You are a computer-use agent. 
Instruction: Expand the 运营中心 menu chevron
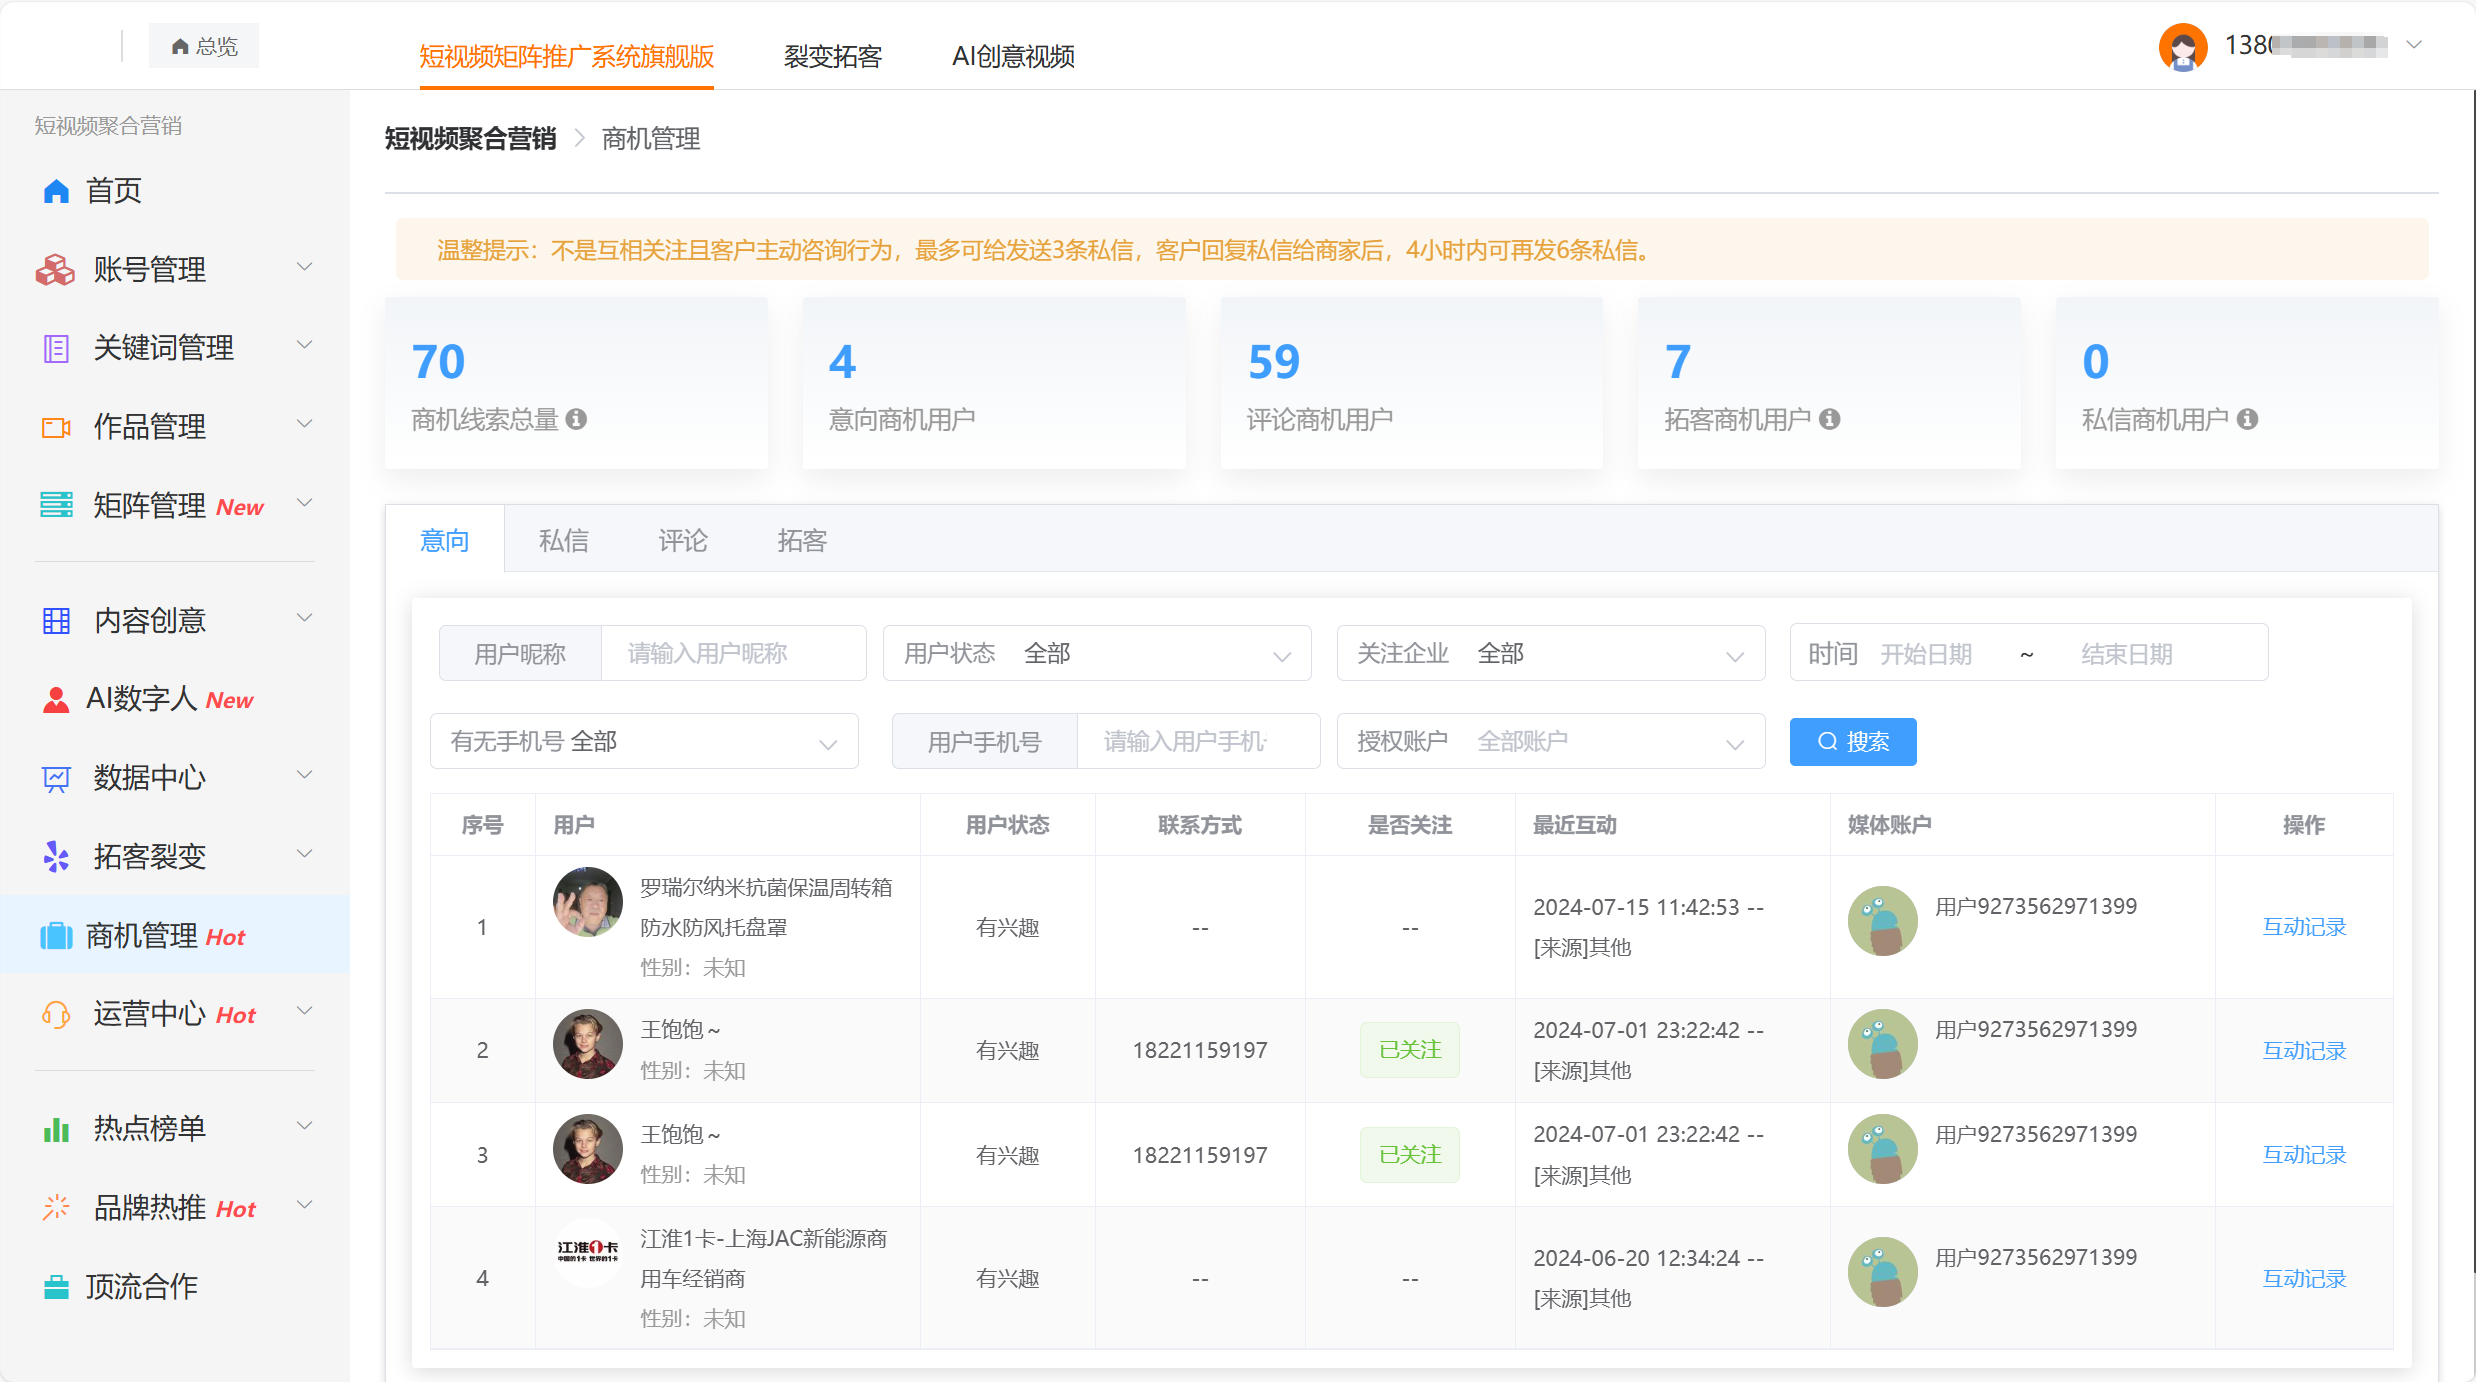[305, 1011]
